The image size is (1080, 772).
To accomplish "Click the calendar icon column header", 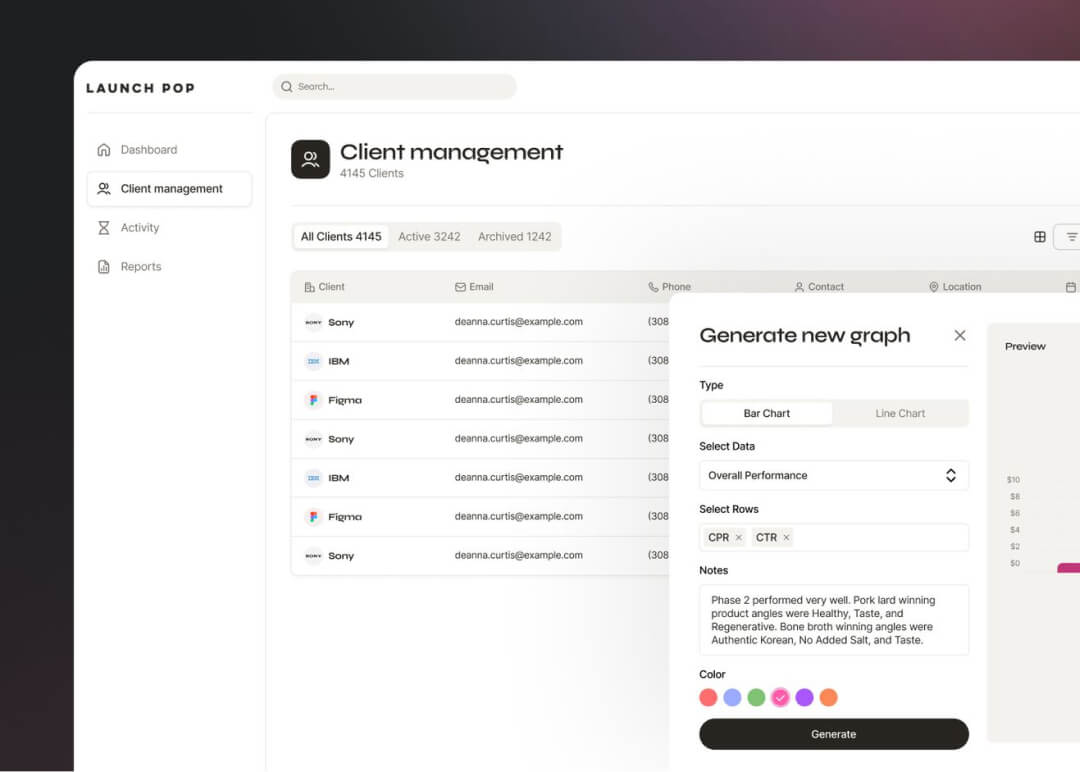I will pos(1070,287).
